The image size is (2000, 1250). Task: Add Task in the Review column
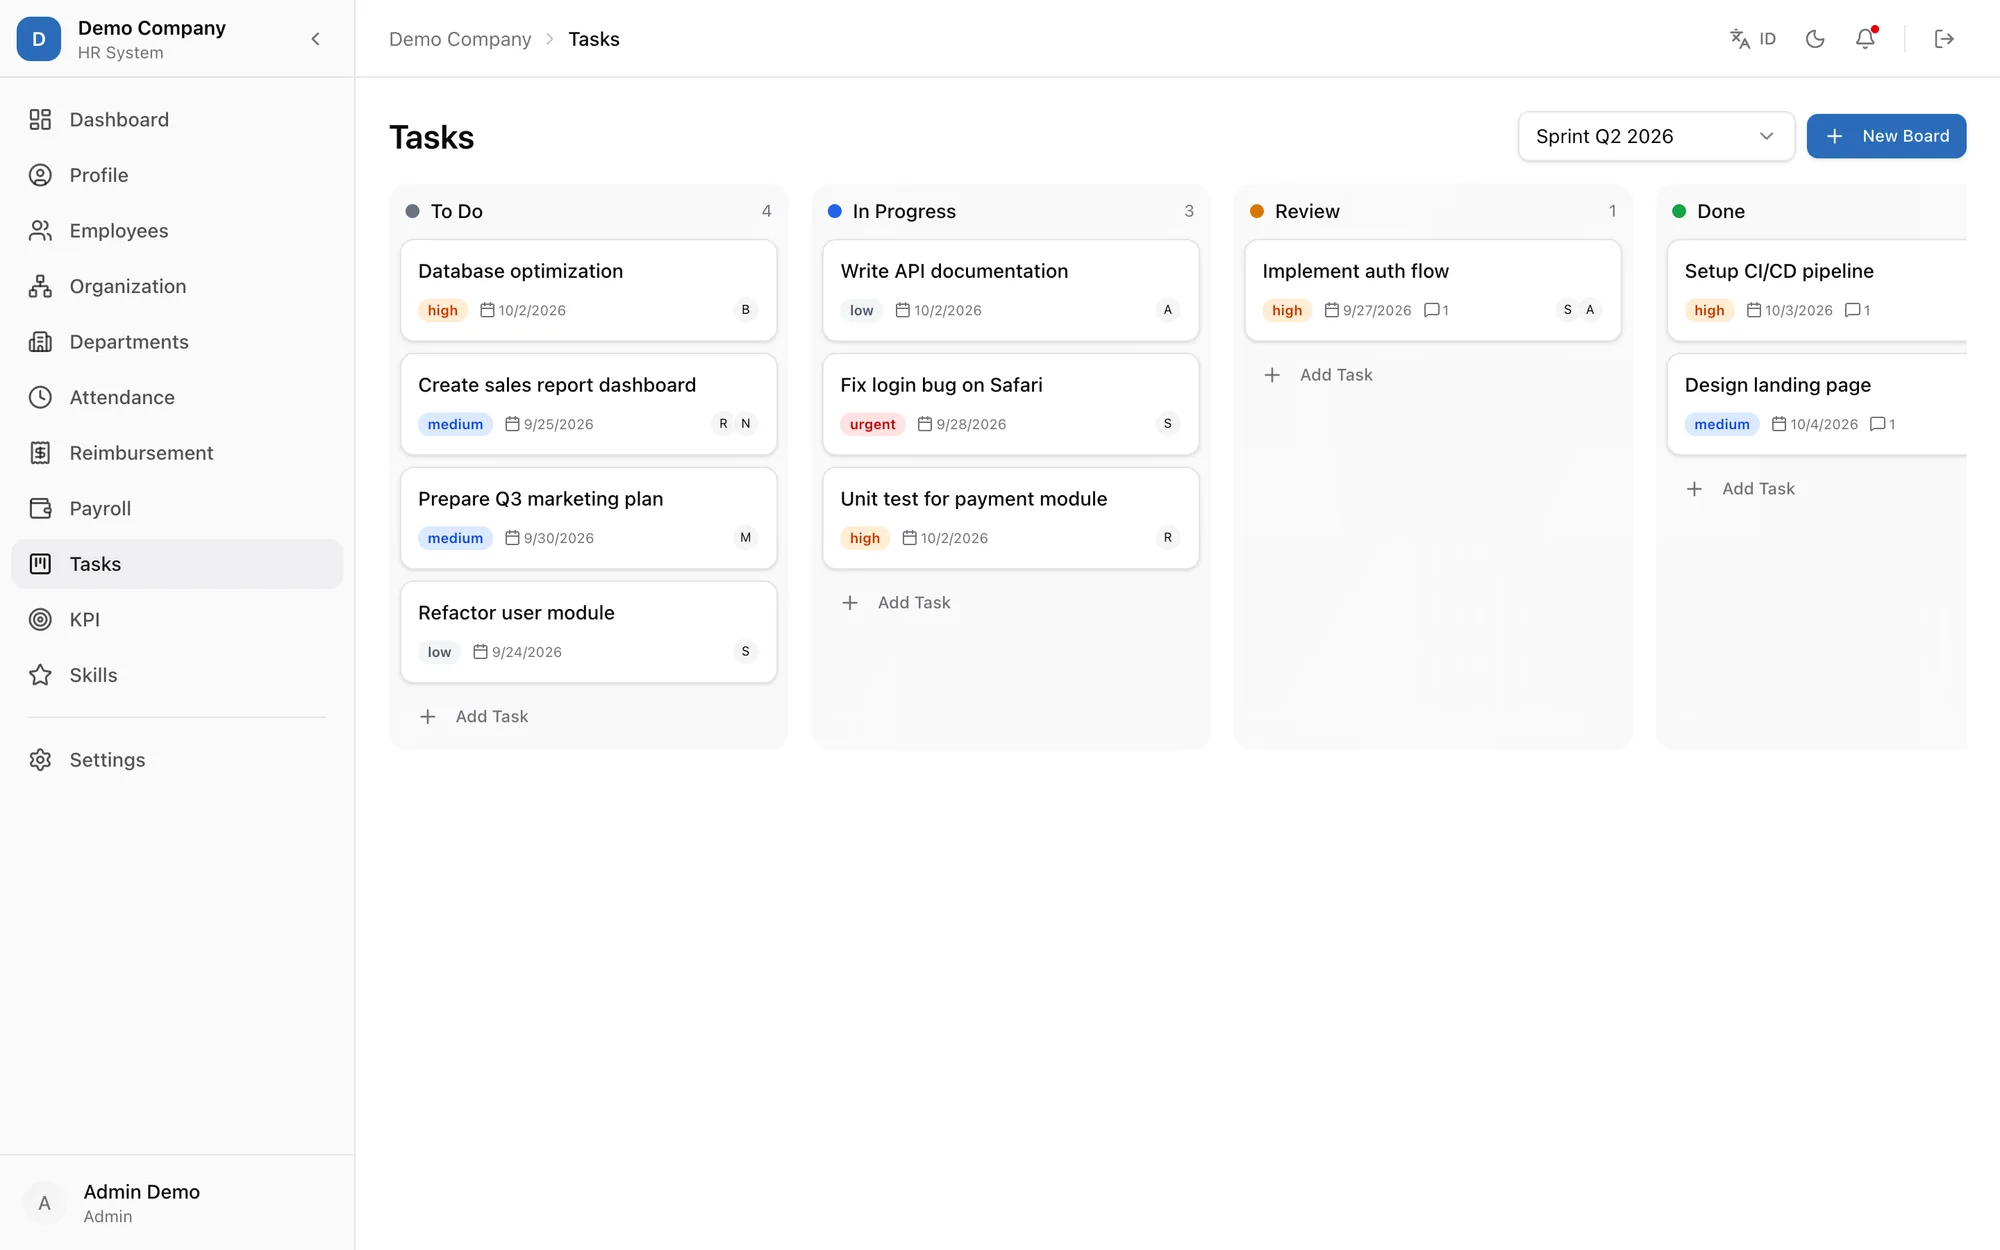pyautogui.click(x=1433, y=375)
